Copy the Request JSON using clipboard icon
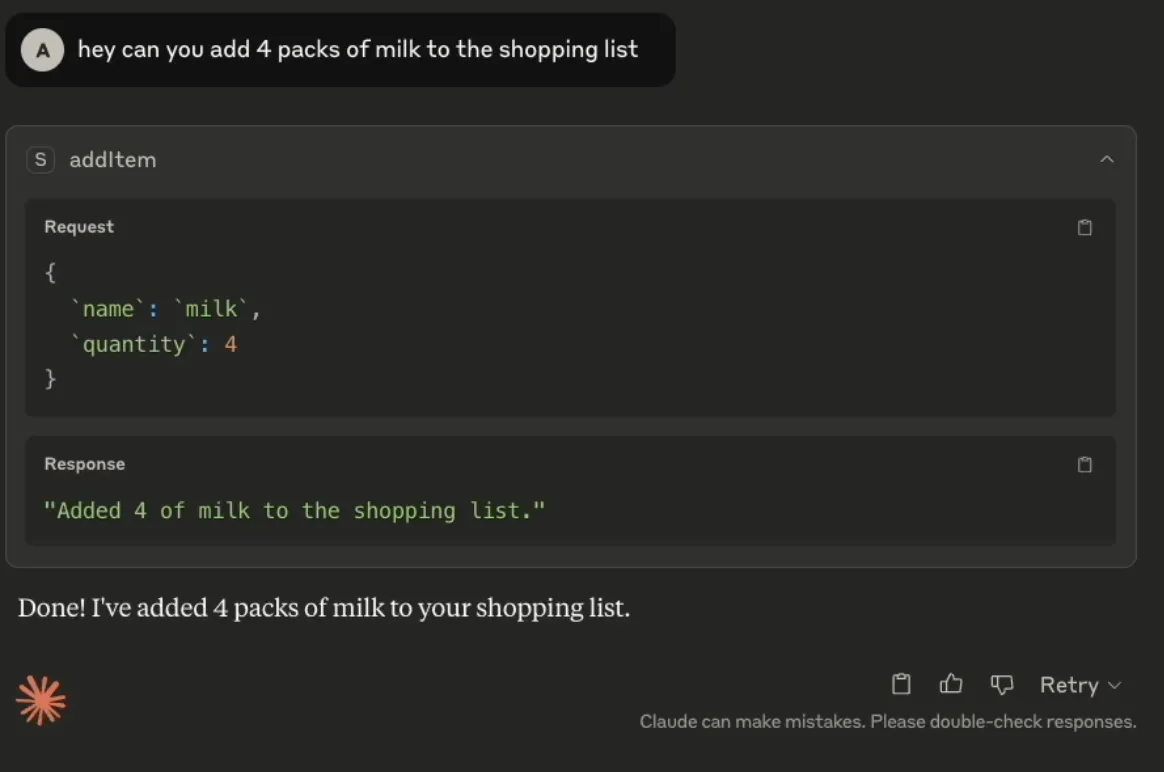This screenshot has width=1164, height=772. coord(1085,227)
